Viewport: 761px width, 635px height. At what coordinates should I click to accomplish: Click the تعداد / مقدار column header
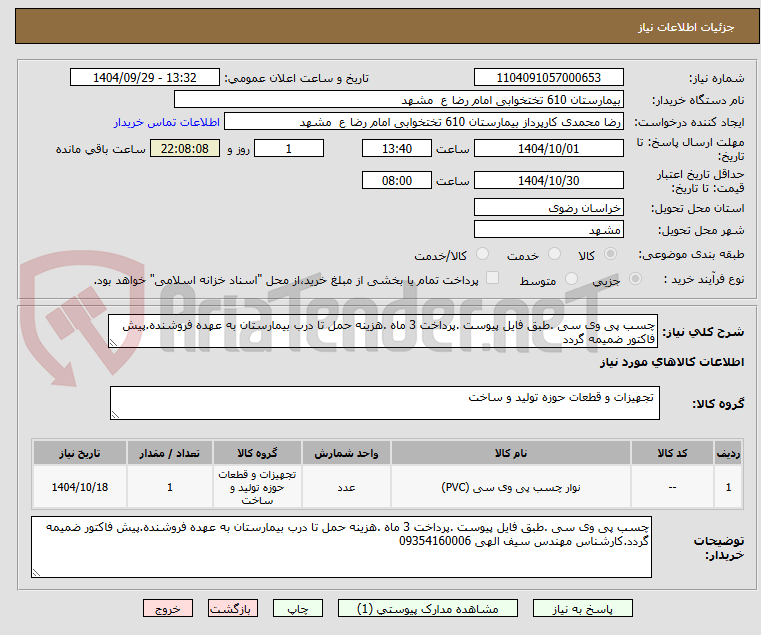(170, 453)
